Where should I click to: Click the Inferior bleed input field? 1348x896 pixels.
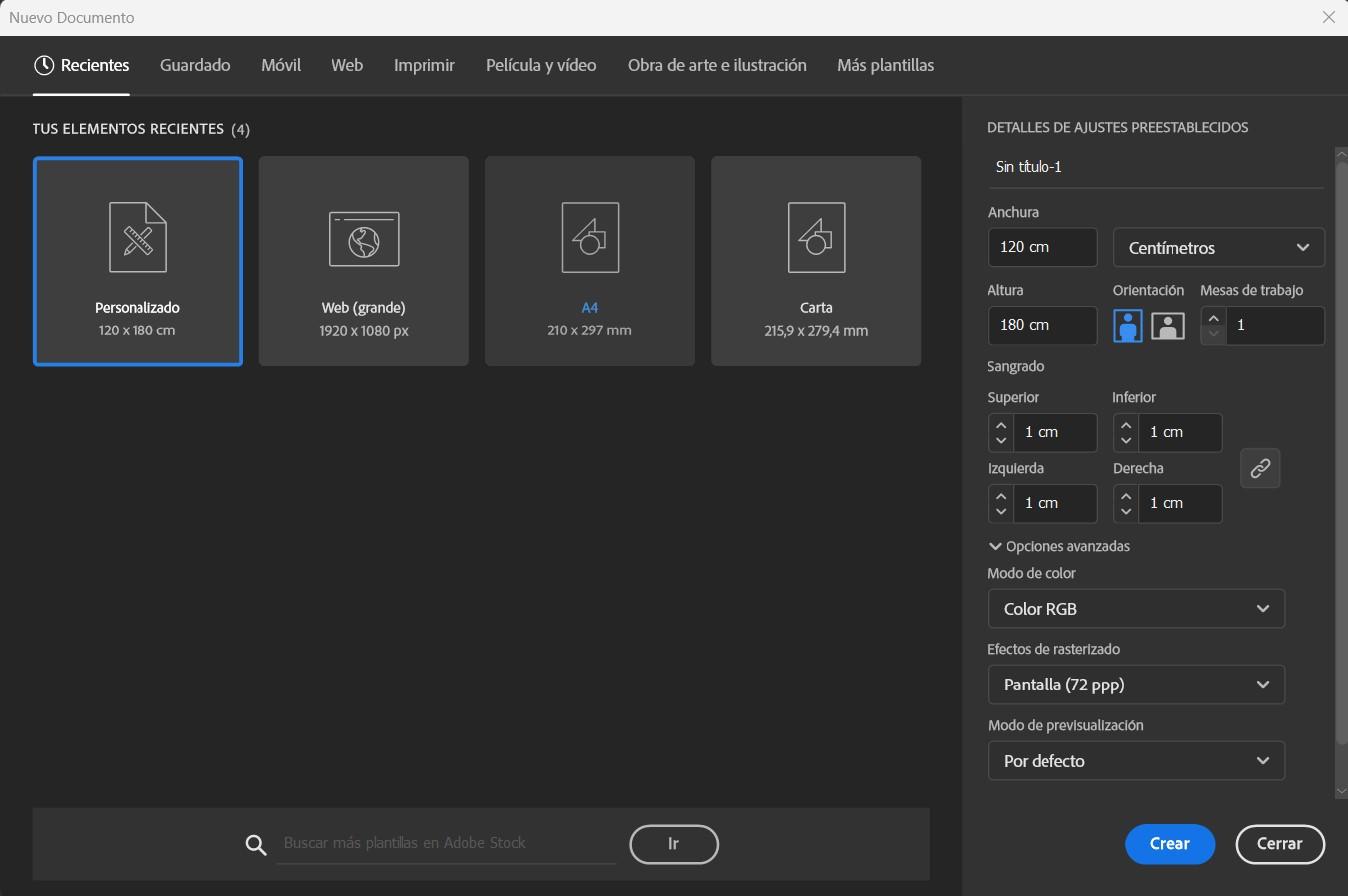[1180, 432]
